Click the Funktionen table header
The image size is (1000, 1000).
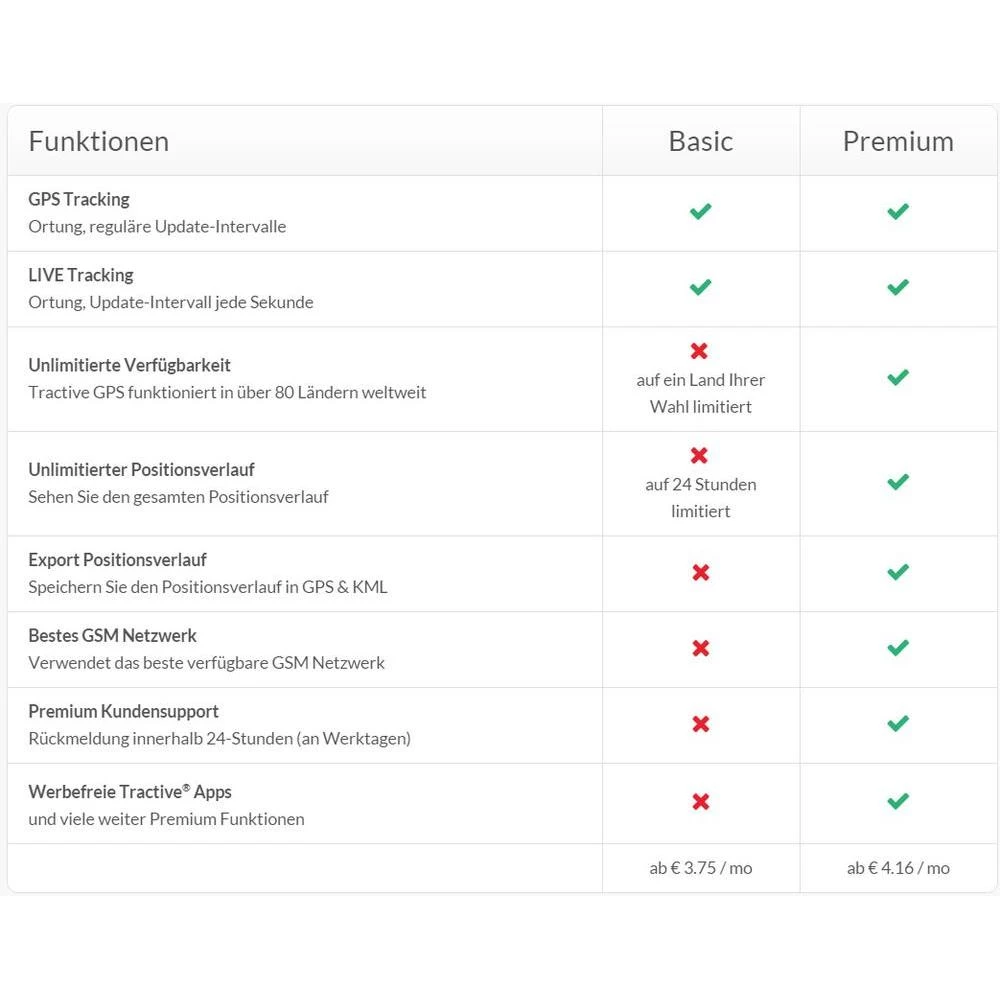coord(99,141)
